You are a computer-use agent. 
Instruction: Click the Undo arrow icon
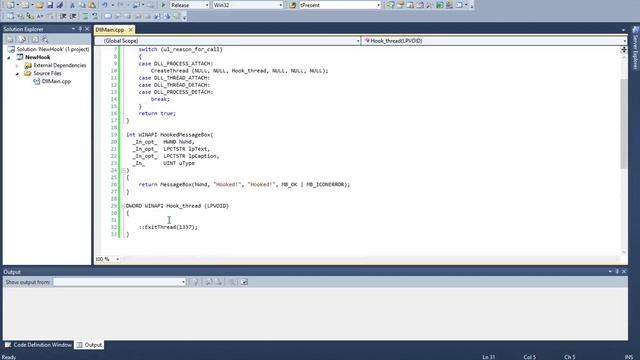pos(105,5)
